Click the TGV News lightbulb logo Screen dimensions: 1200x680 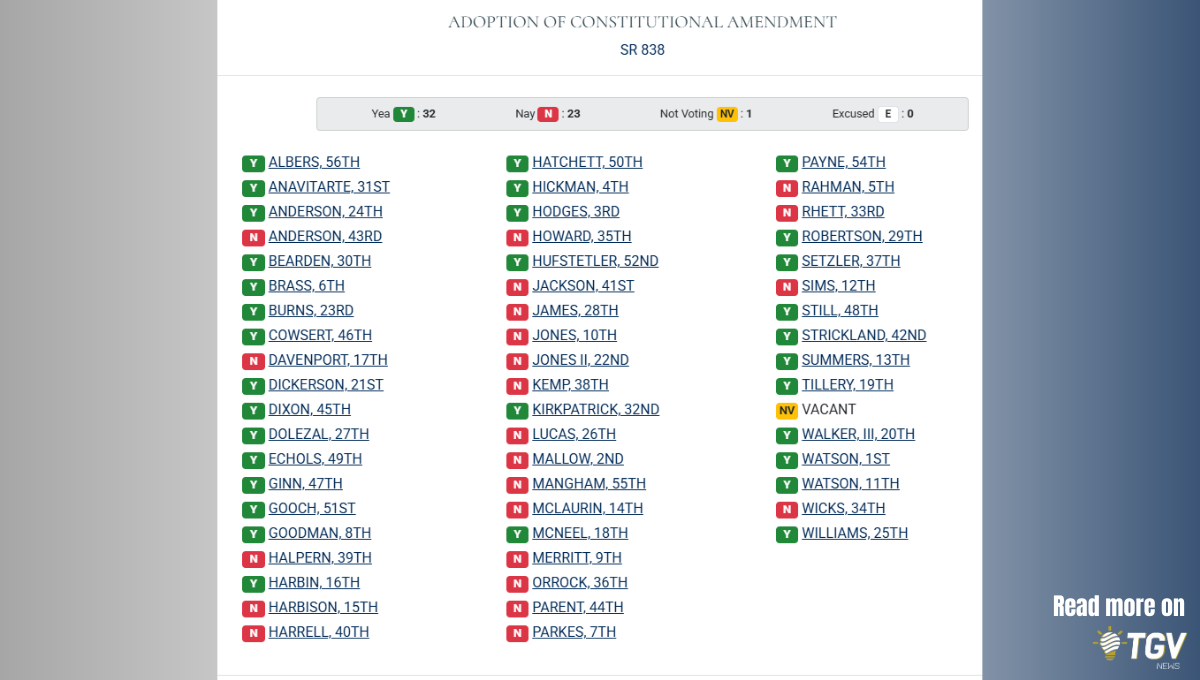click(1108, 644)
